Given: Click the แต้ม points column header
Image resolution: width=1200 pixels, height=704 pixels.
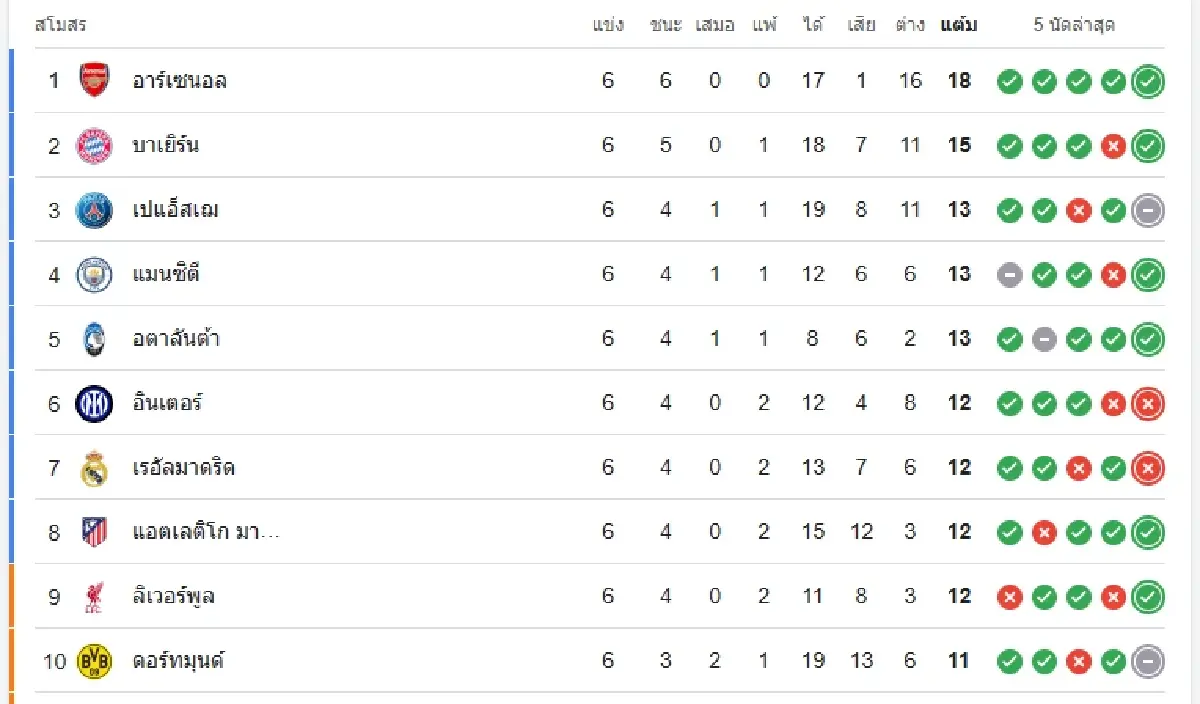Looking at the screenshot, I should (959, 25).
